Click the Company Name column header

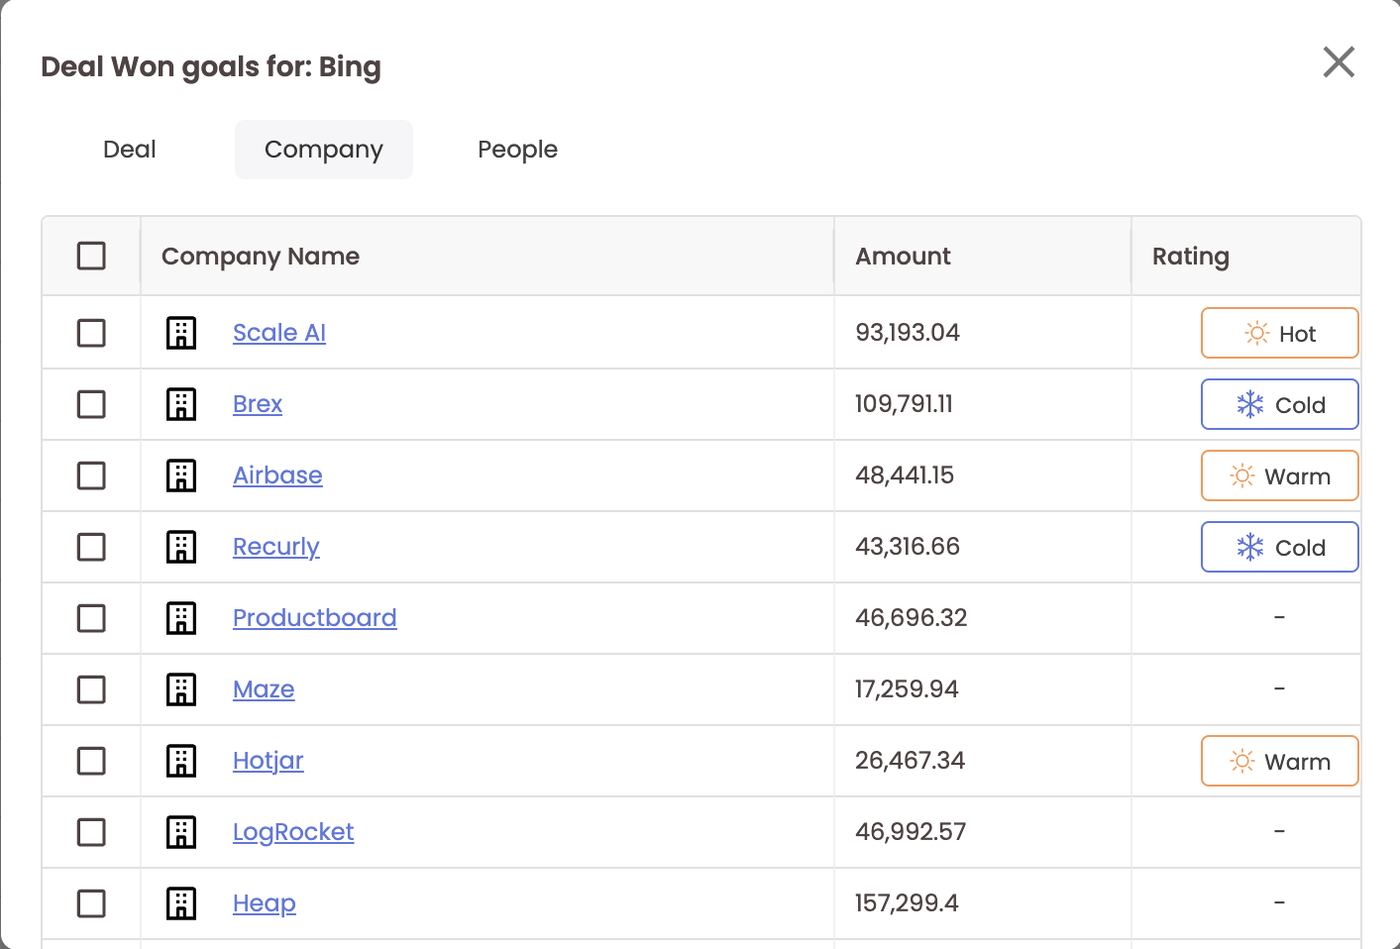tap(487, 256)
